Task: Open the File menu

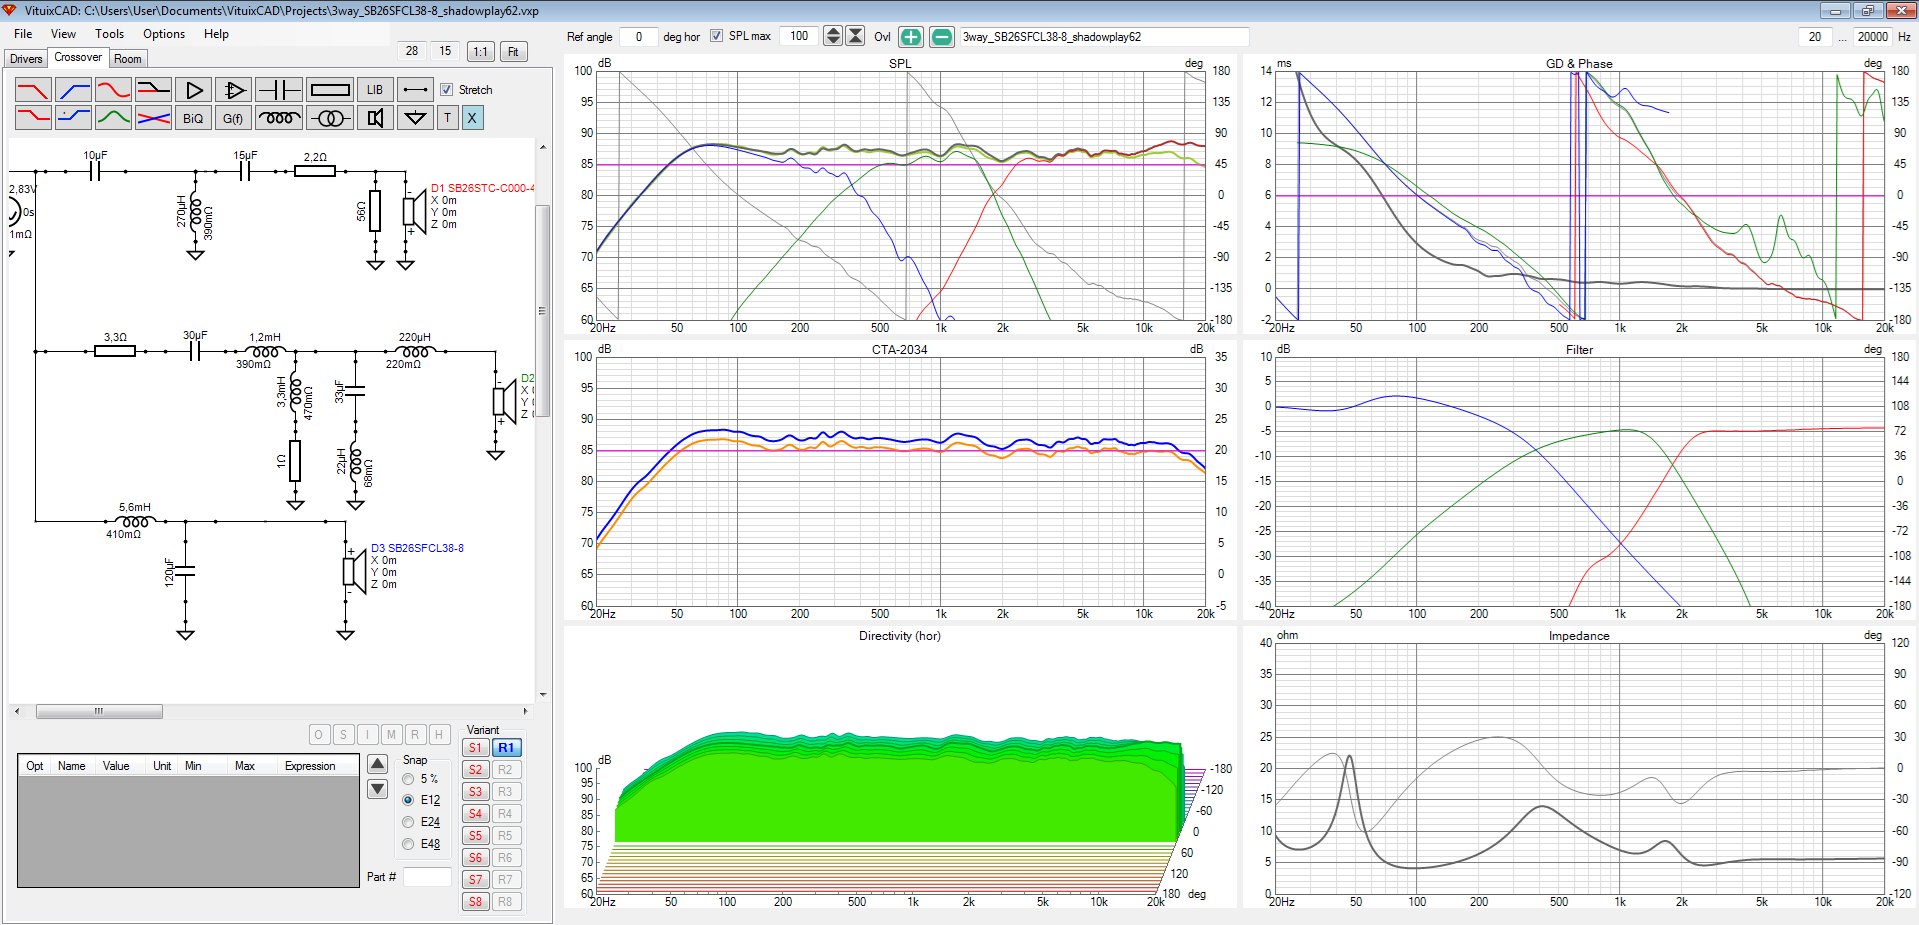Action: 23,34
